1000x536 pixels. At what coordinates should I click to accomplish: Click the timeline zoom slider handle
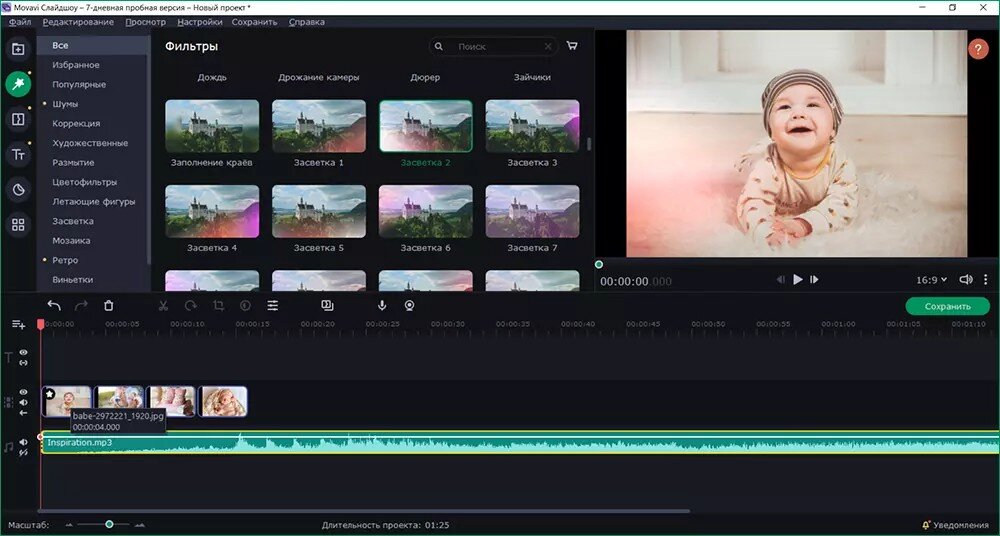[x=109, y=525]
